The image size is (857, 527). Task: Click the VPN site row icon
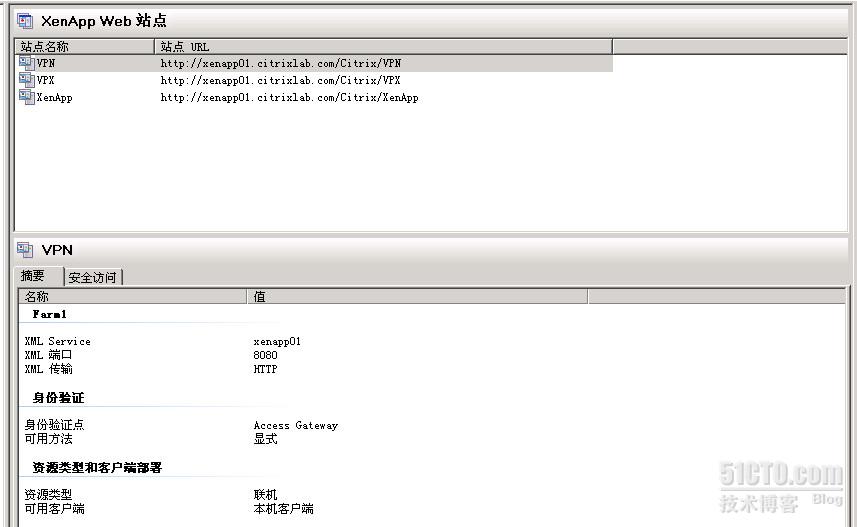(27, 62)
